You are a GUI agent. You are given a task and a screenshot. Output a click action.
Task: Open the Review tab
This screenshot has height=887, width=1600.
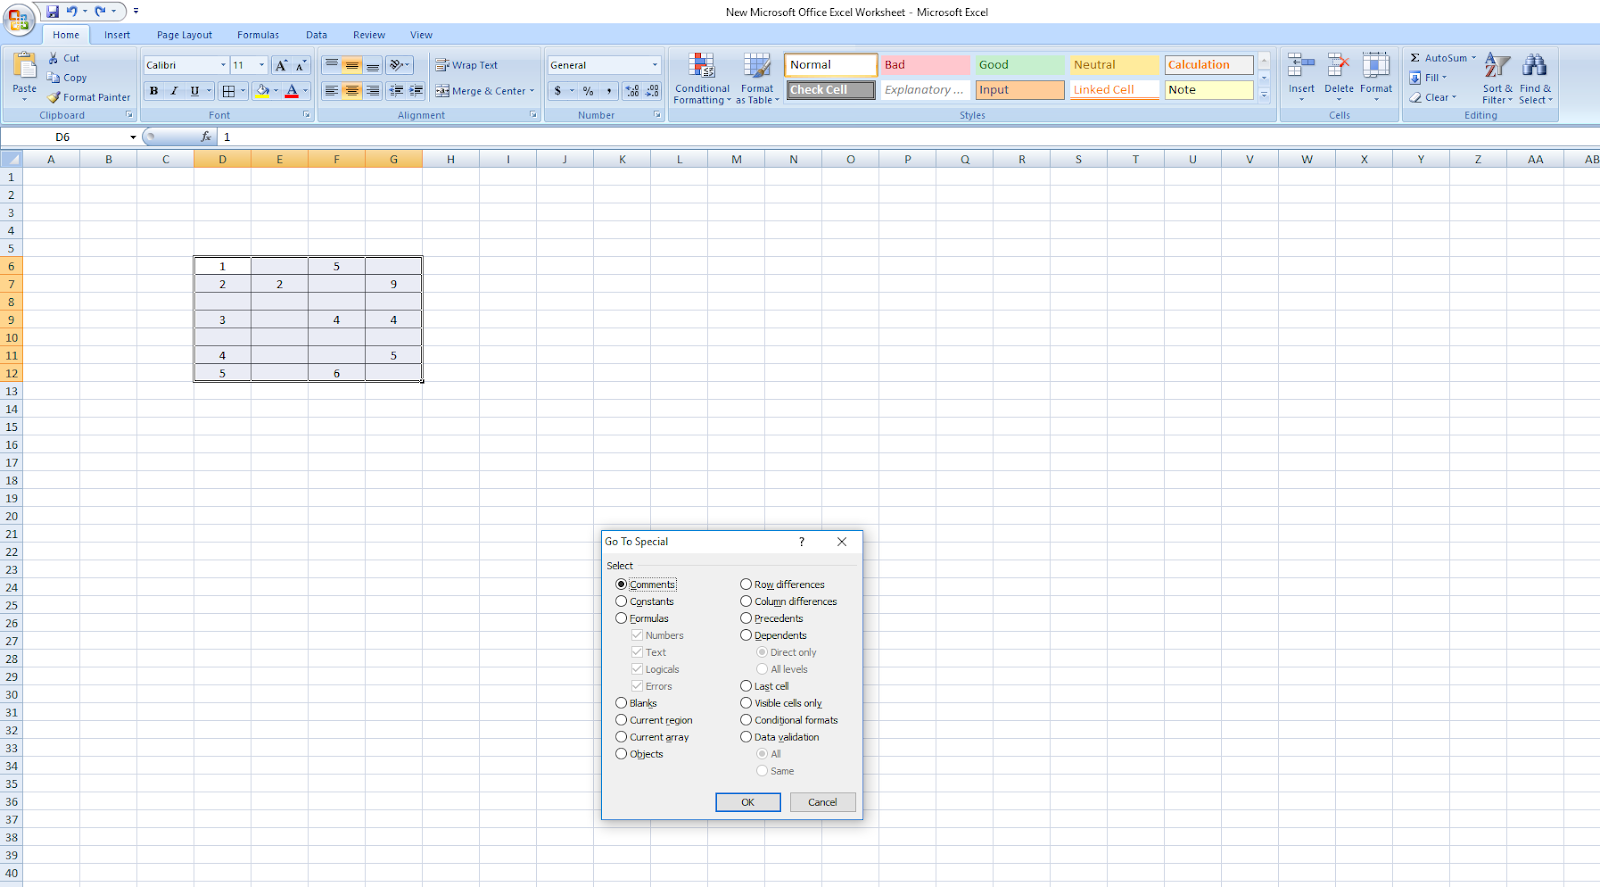point(369,35)
